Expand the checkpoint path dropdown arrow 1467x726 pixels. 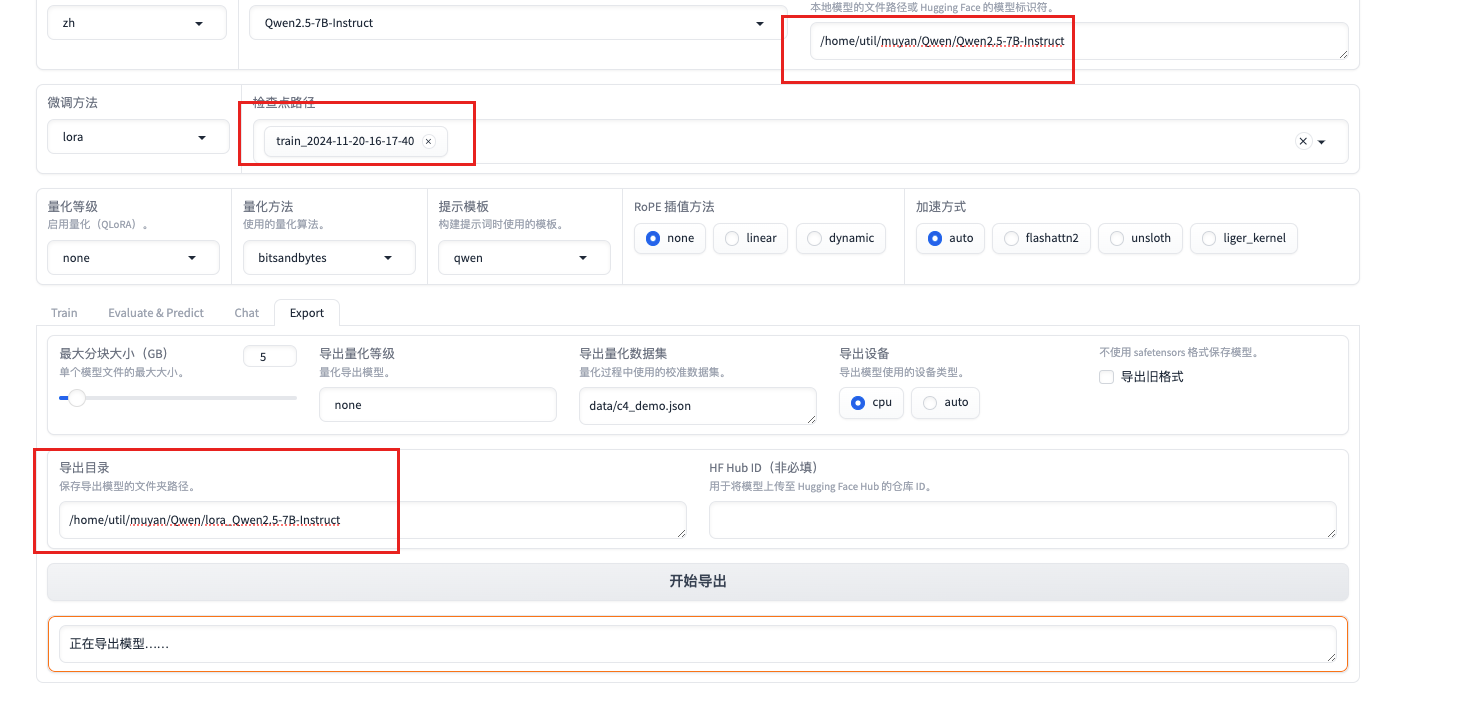click(x=1322, y=142)
